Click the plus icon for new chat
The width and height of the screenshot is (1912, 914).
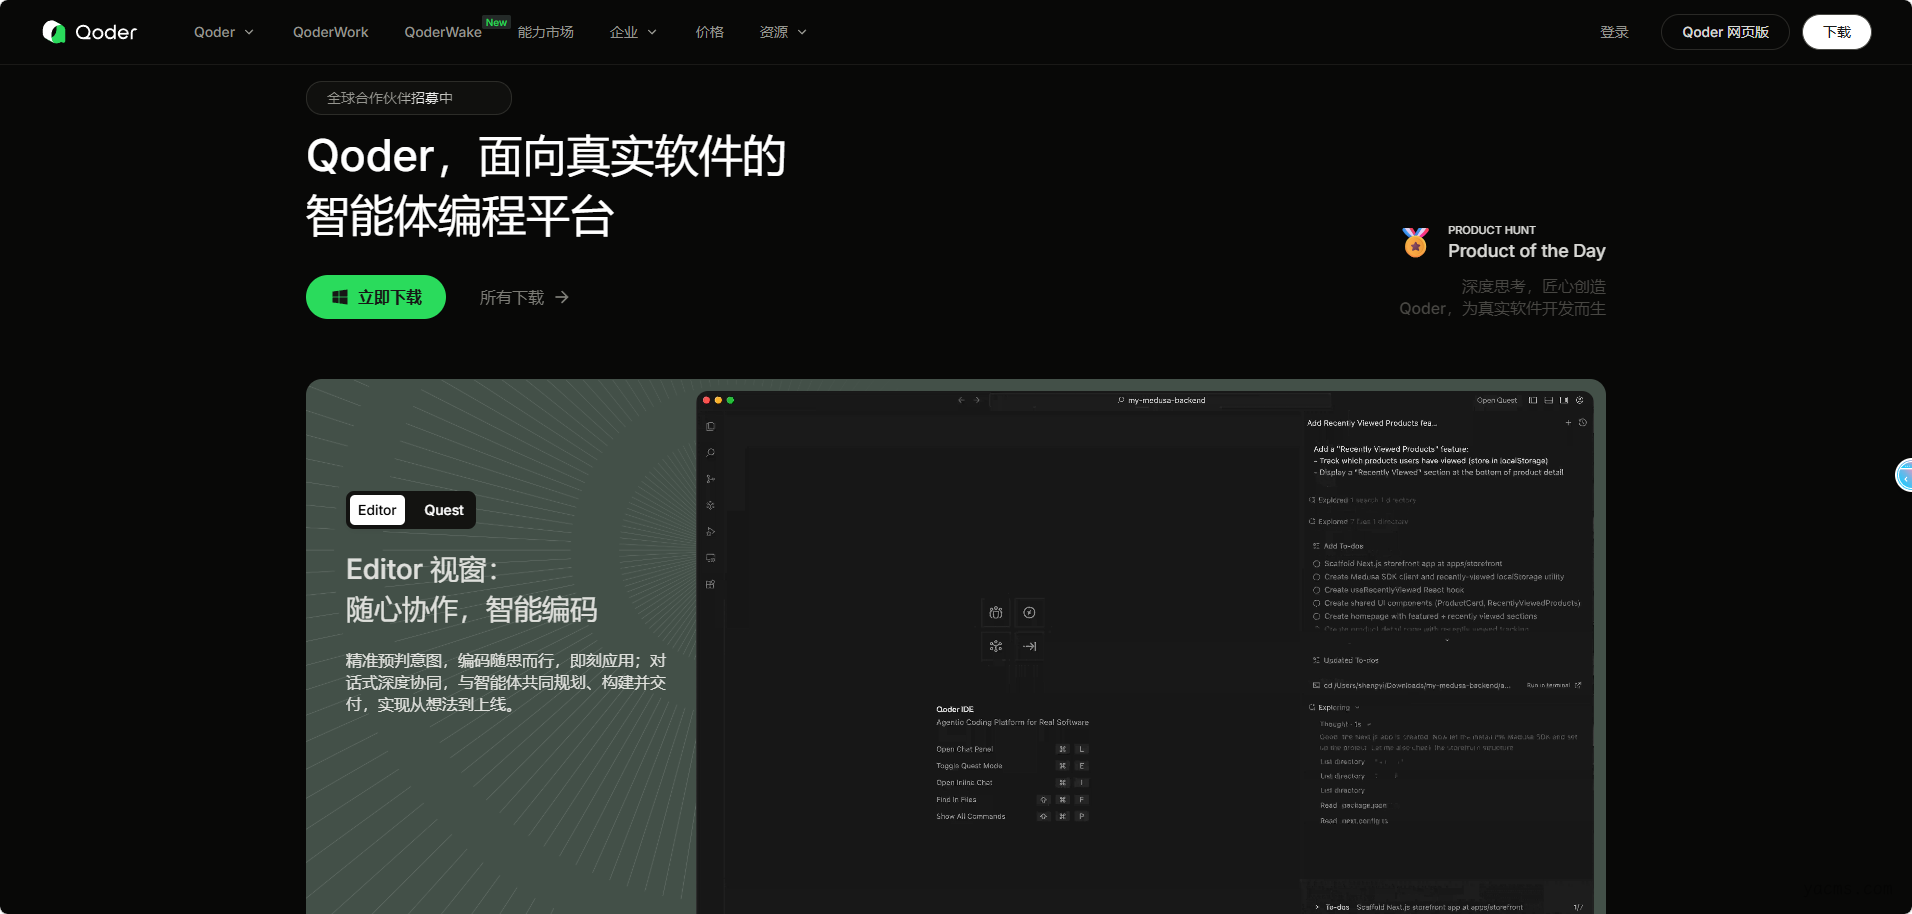pyautogui.click(x=1568, y=423)
